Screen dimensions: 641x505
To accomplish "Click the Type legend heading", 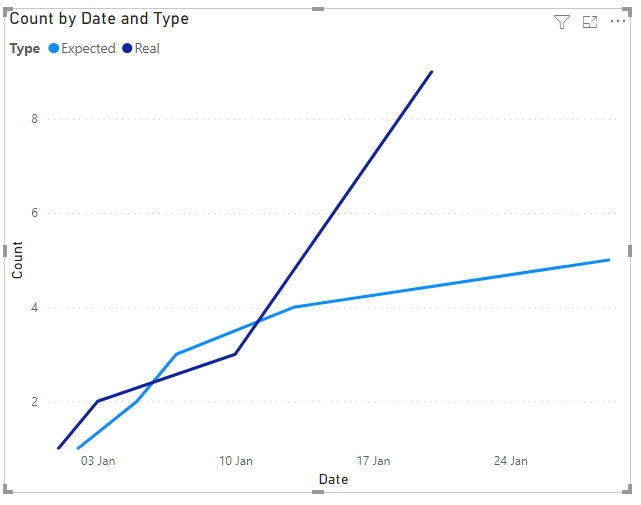I will 25,49.
